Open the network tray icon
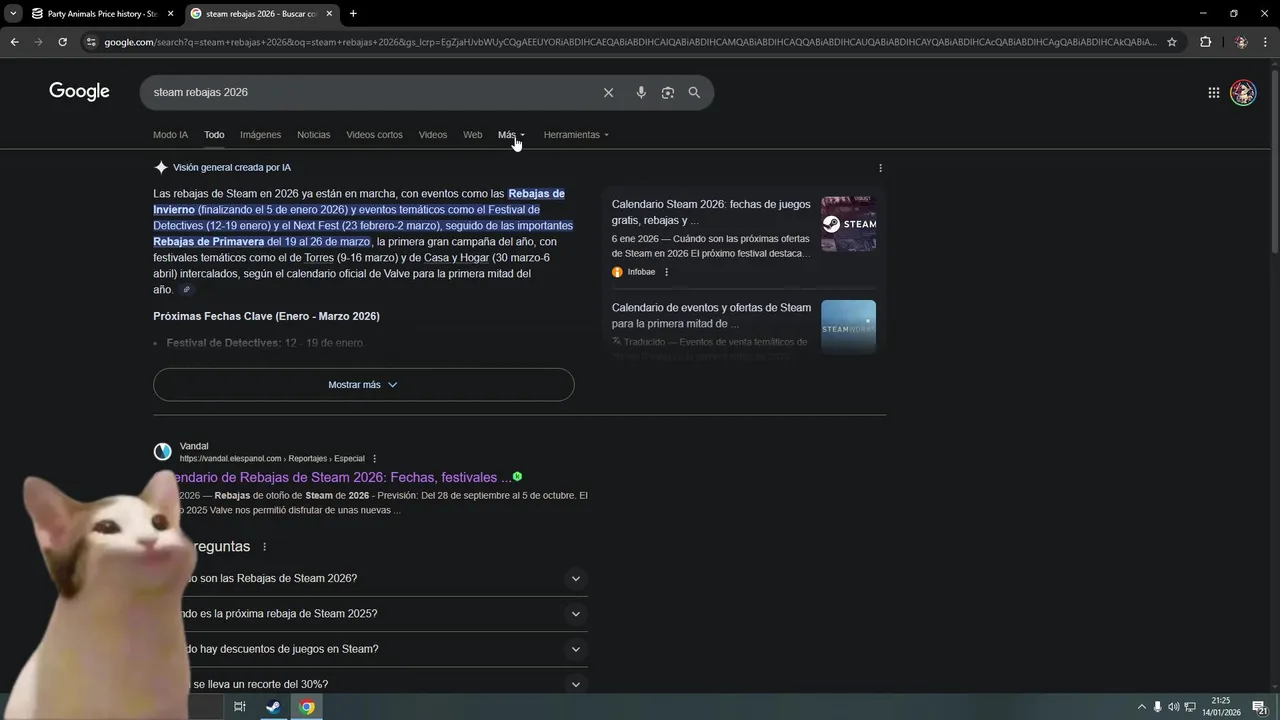Image resolution: width=1280 pixels, height=720 pixels. pos(1189,707)
